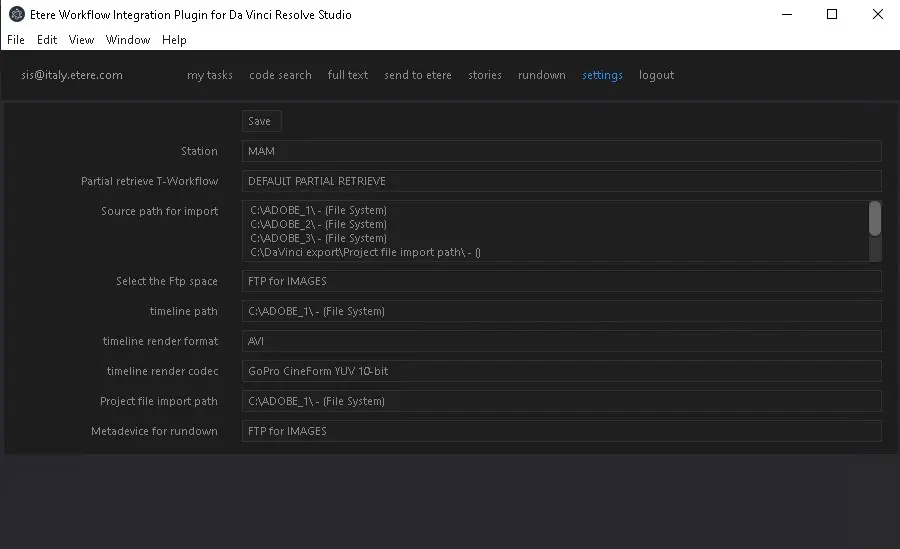The image size is (900, 549).
Task: Open the Help menu
Action: tap(174, 40)
